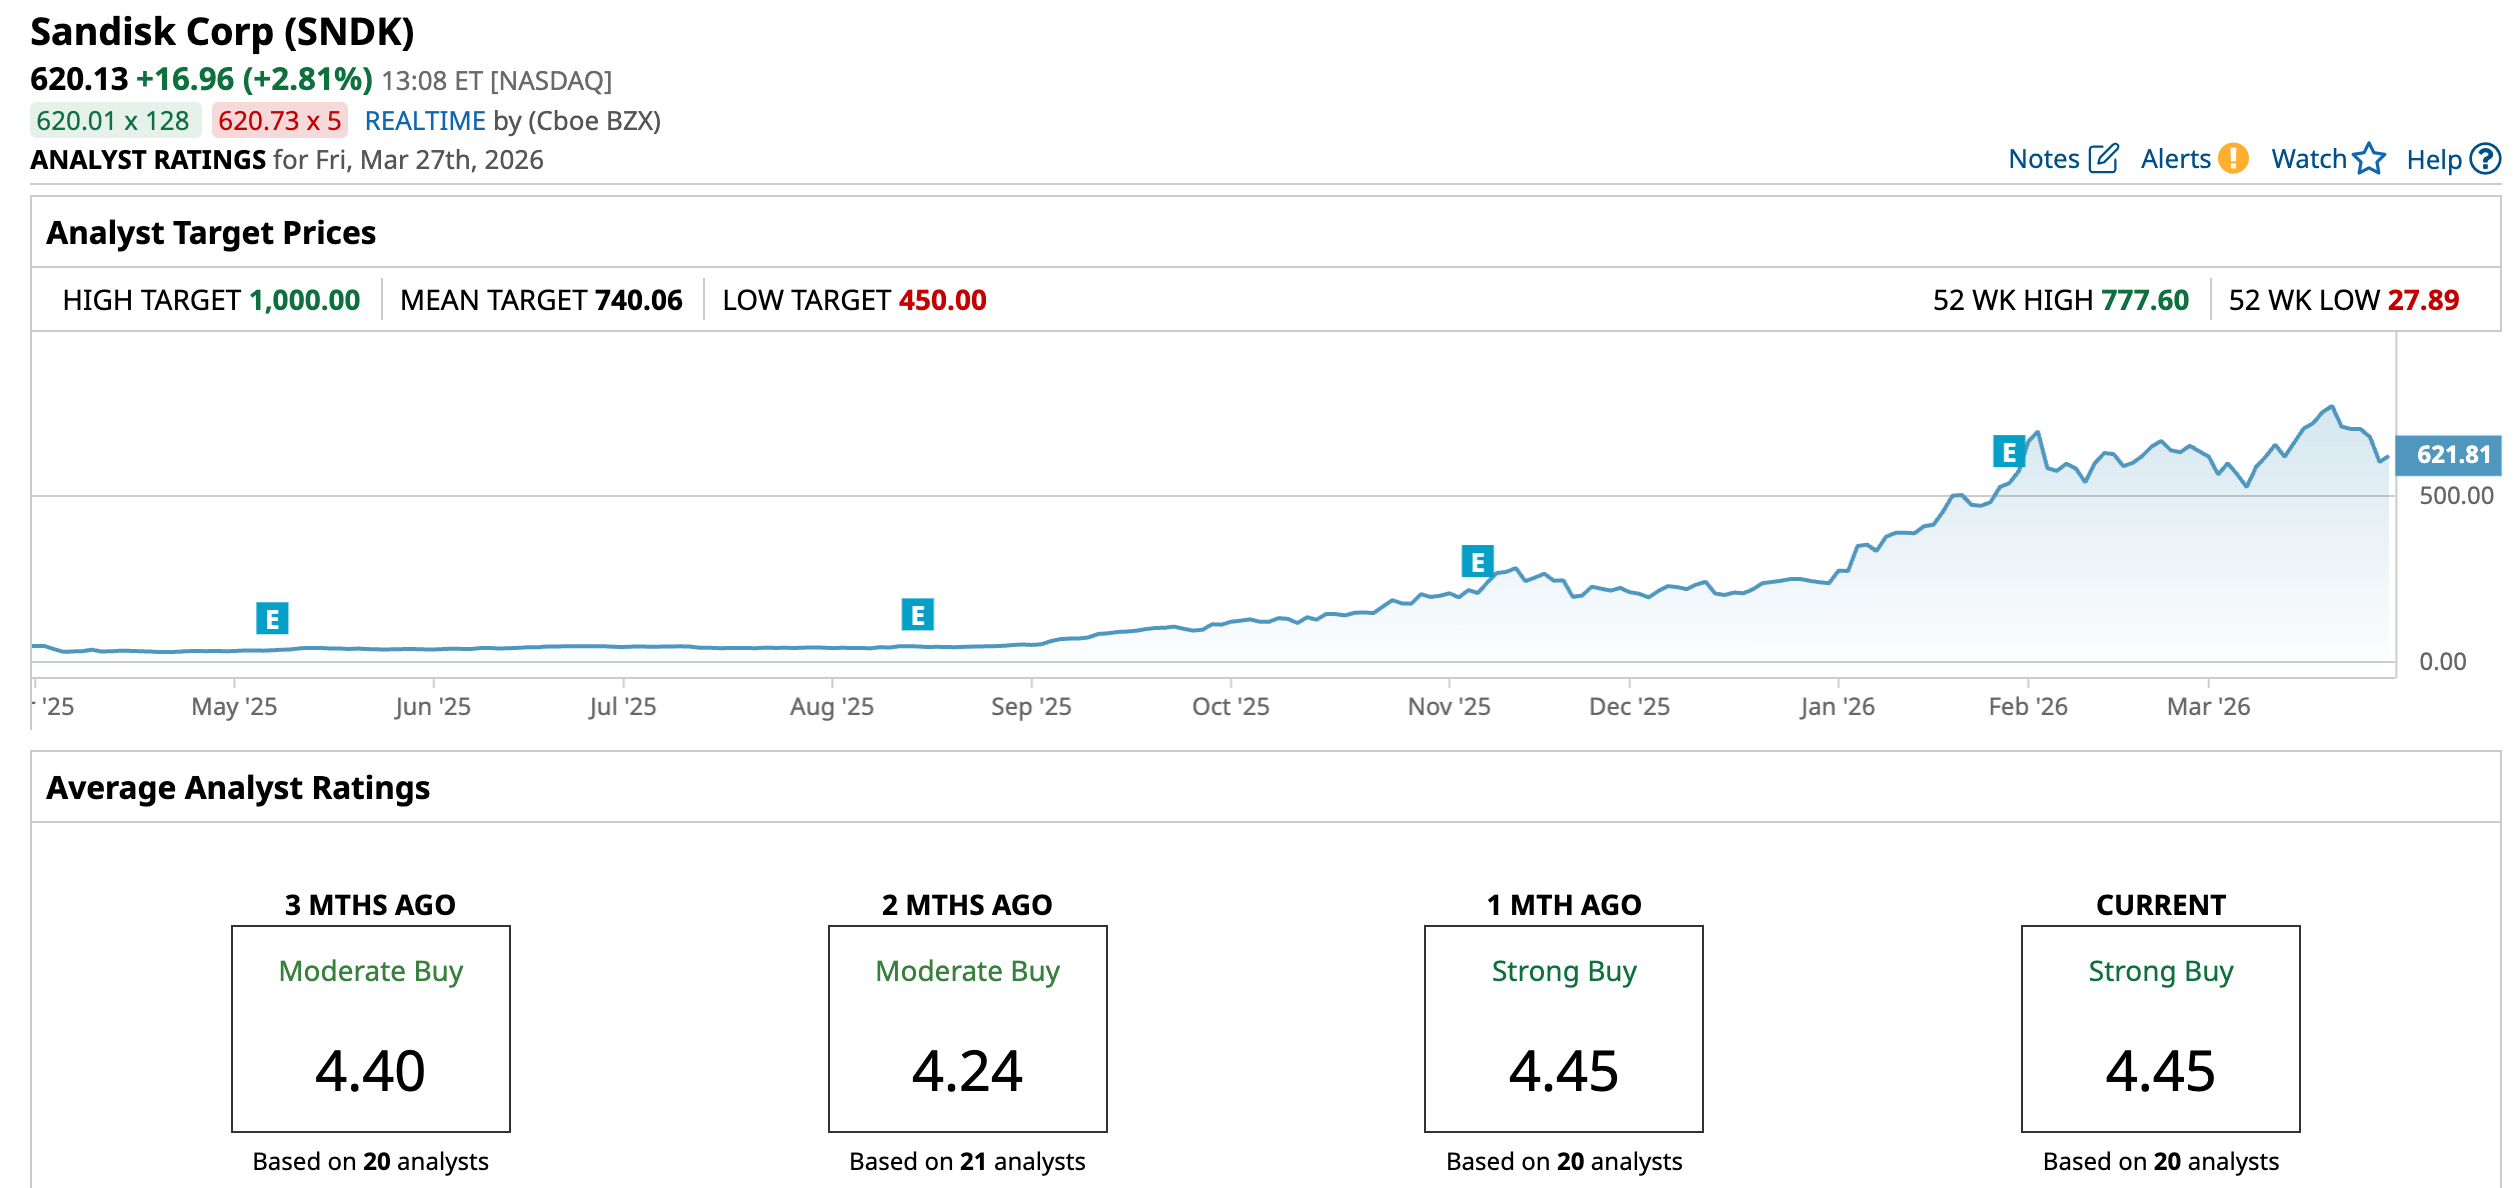Open Help question mark icon
Screen dimensions: 2514x1188
point(2485,159)
